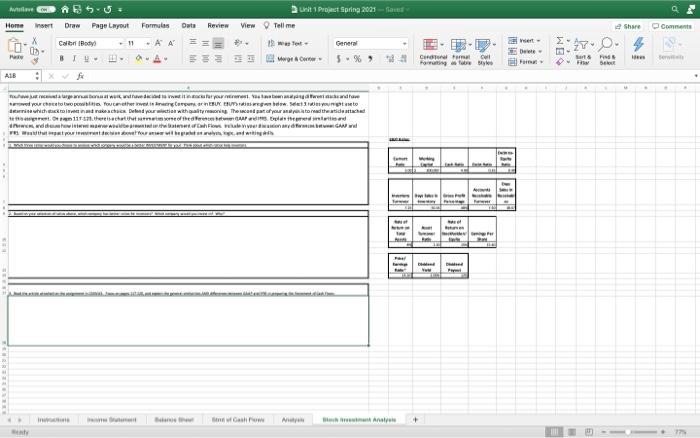Decrease font size with smaller A

click(171, 43)
